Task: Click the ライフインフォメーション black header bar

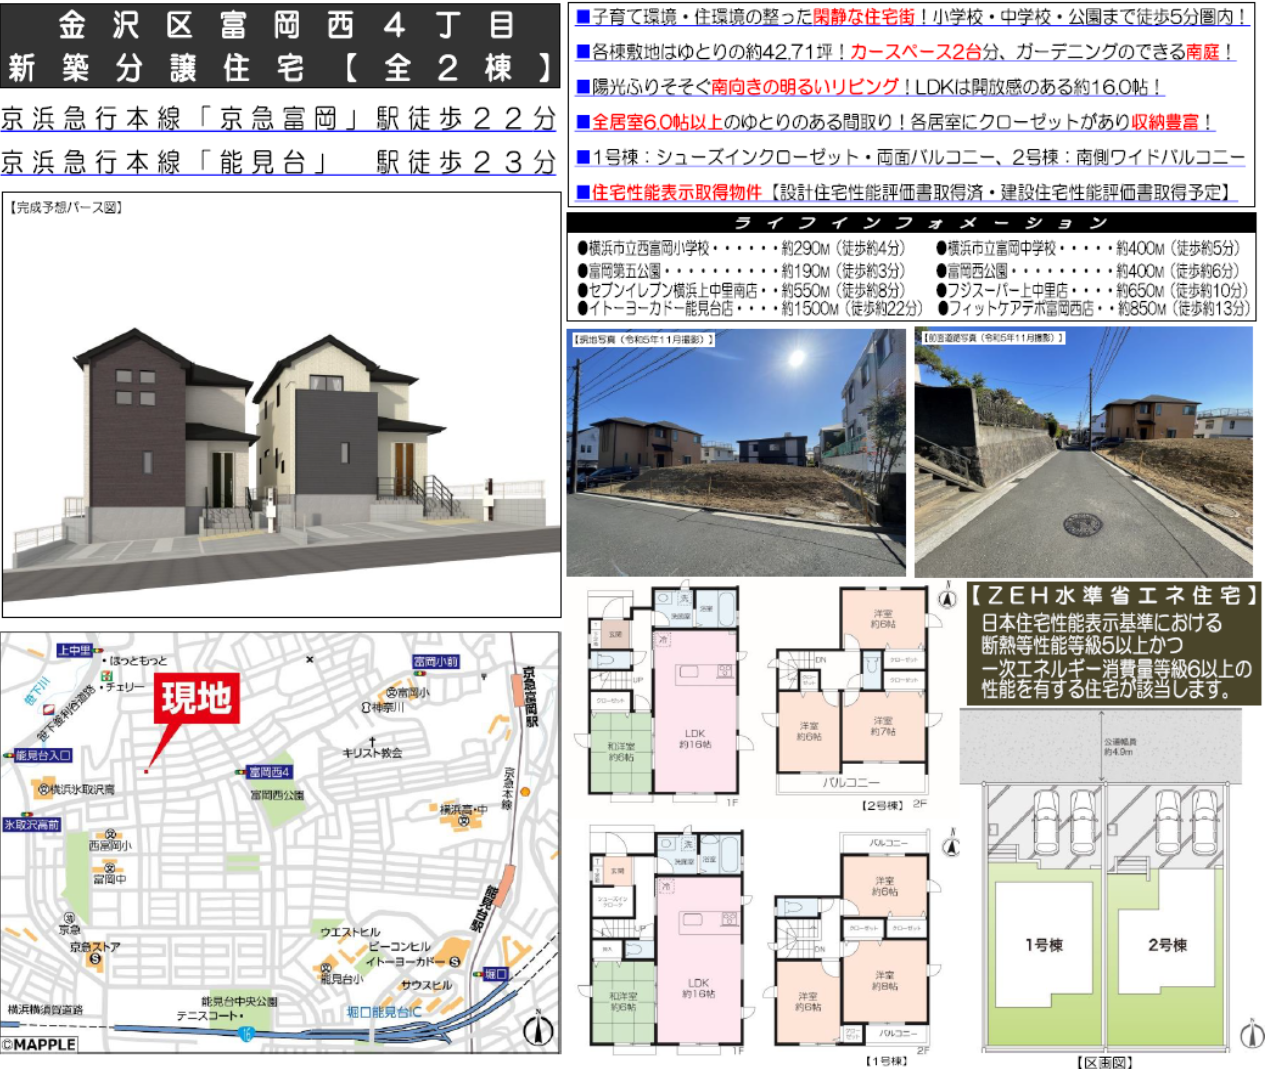Action: (x=910, y=223)
